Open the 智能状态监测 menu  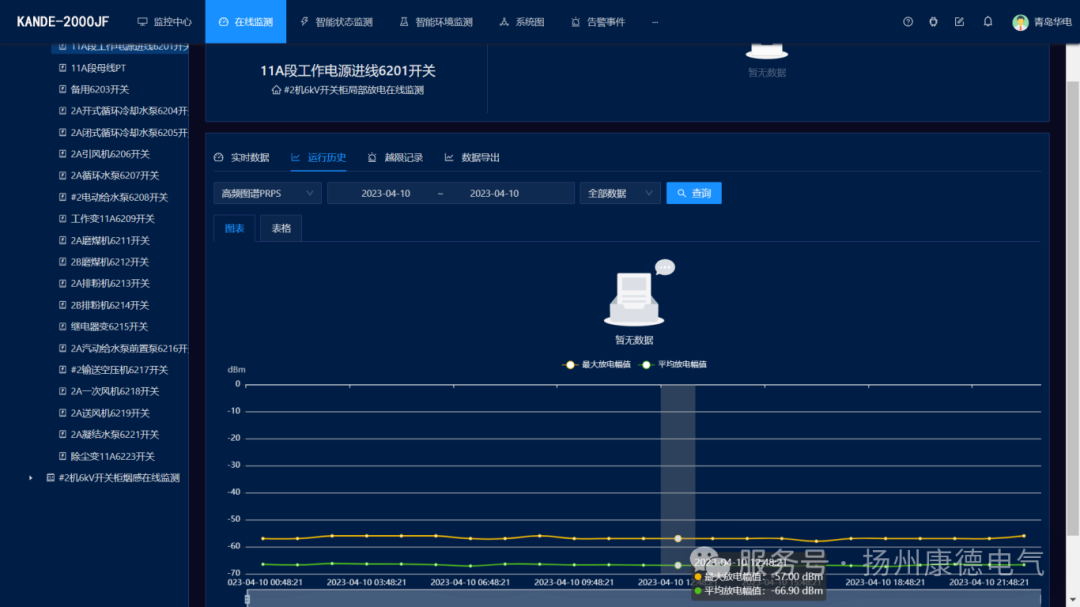(336, 22)
